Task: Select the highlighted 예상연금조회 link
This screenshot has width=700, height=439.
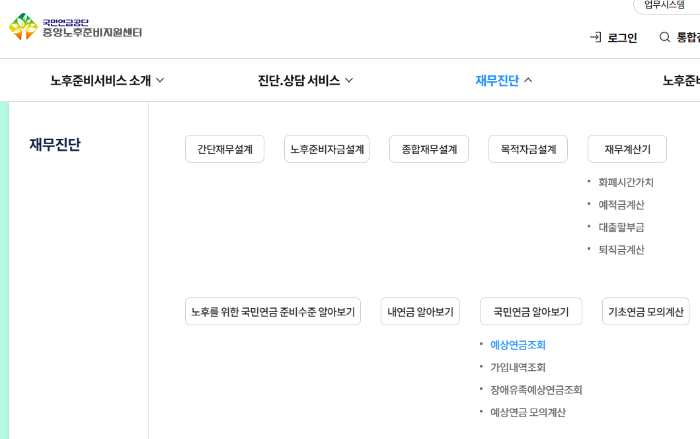Action: tap(518, 345)
